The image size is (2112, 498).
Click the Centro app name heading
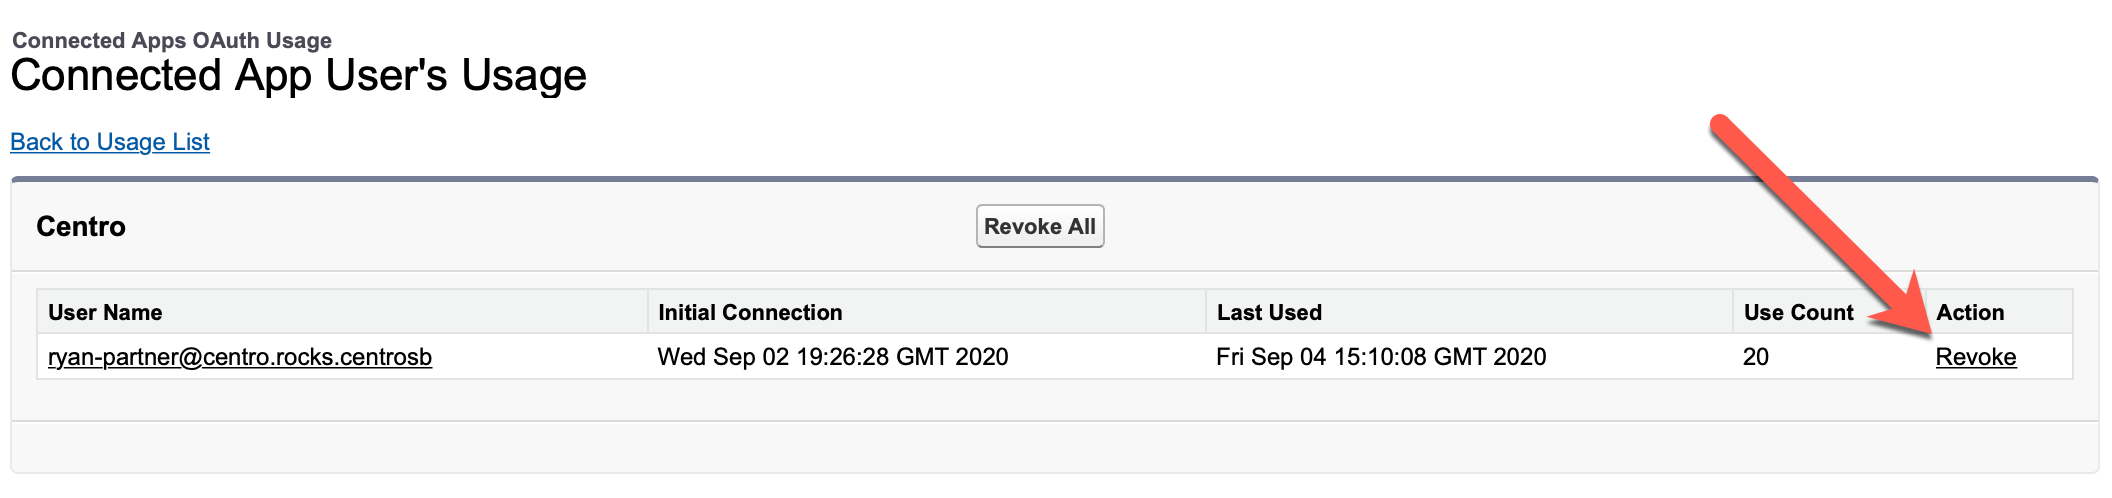click(x=81, y=227)
